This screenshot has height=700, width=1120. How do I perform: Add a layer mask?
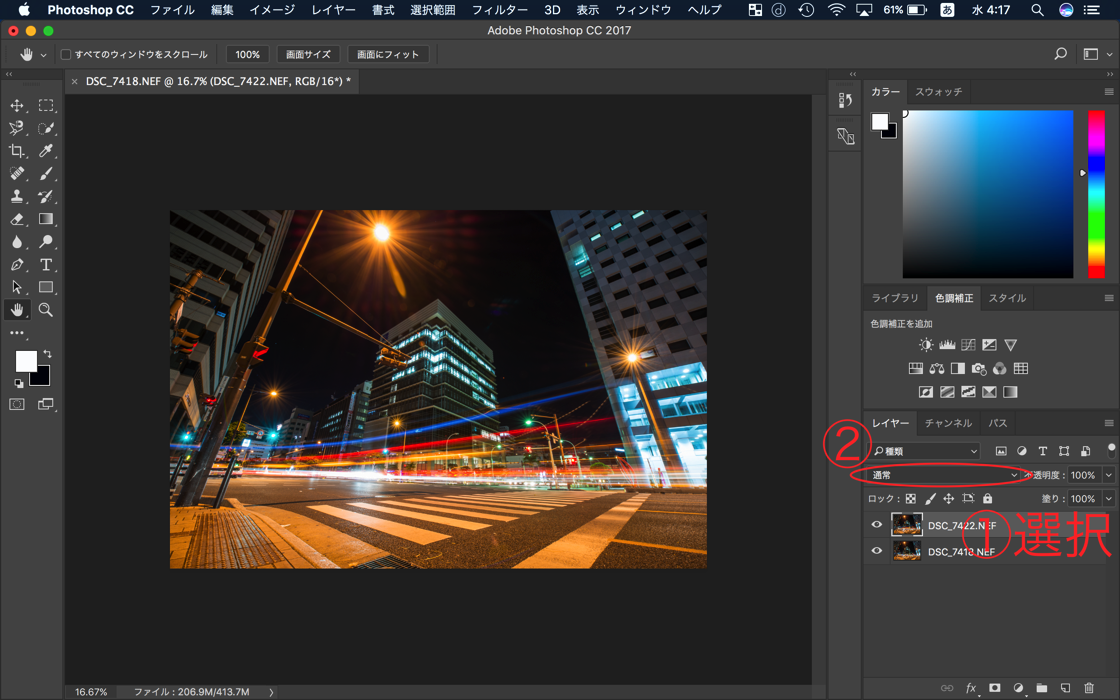[994, 688]
